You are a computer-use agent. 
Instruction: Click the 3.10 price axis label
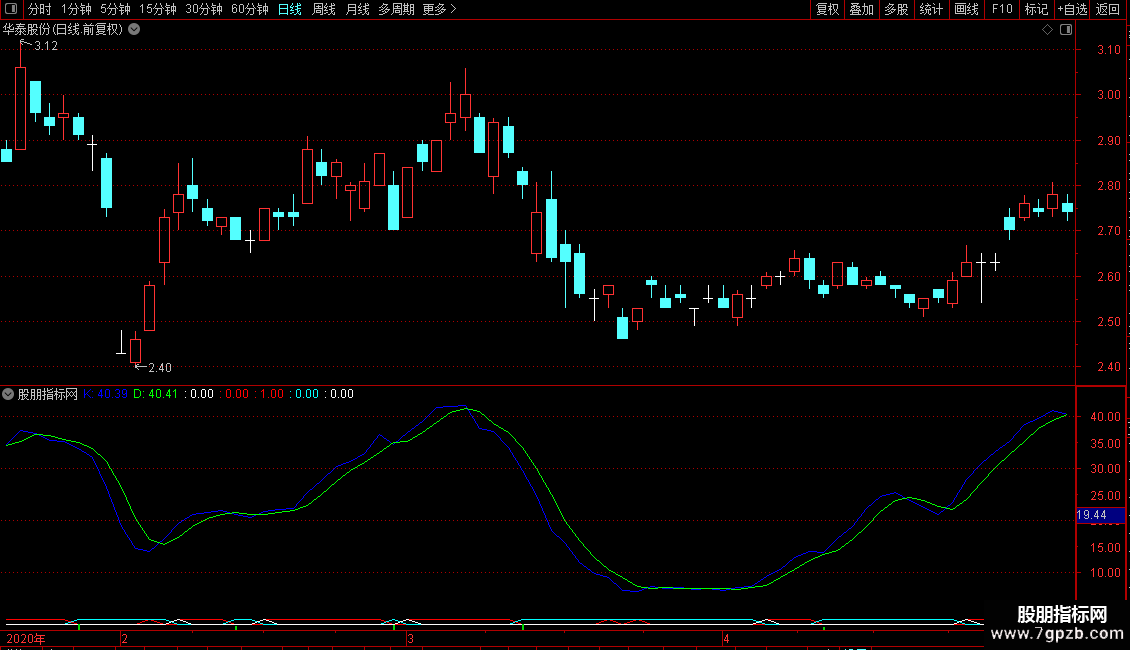[1109, 50]
